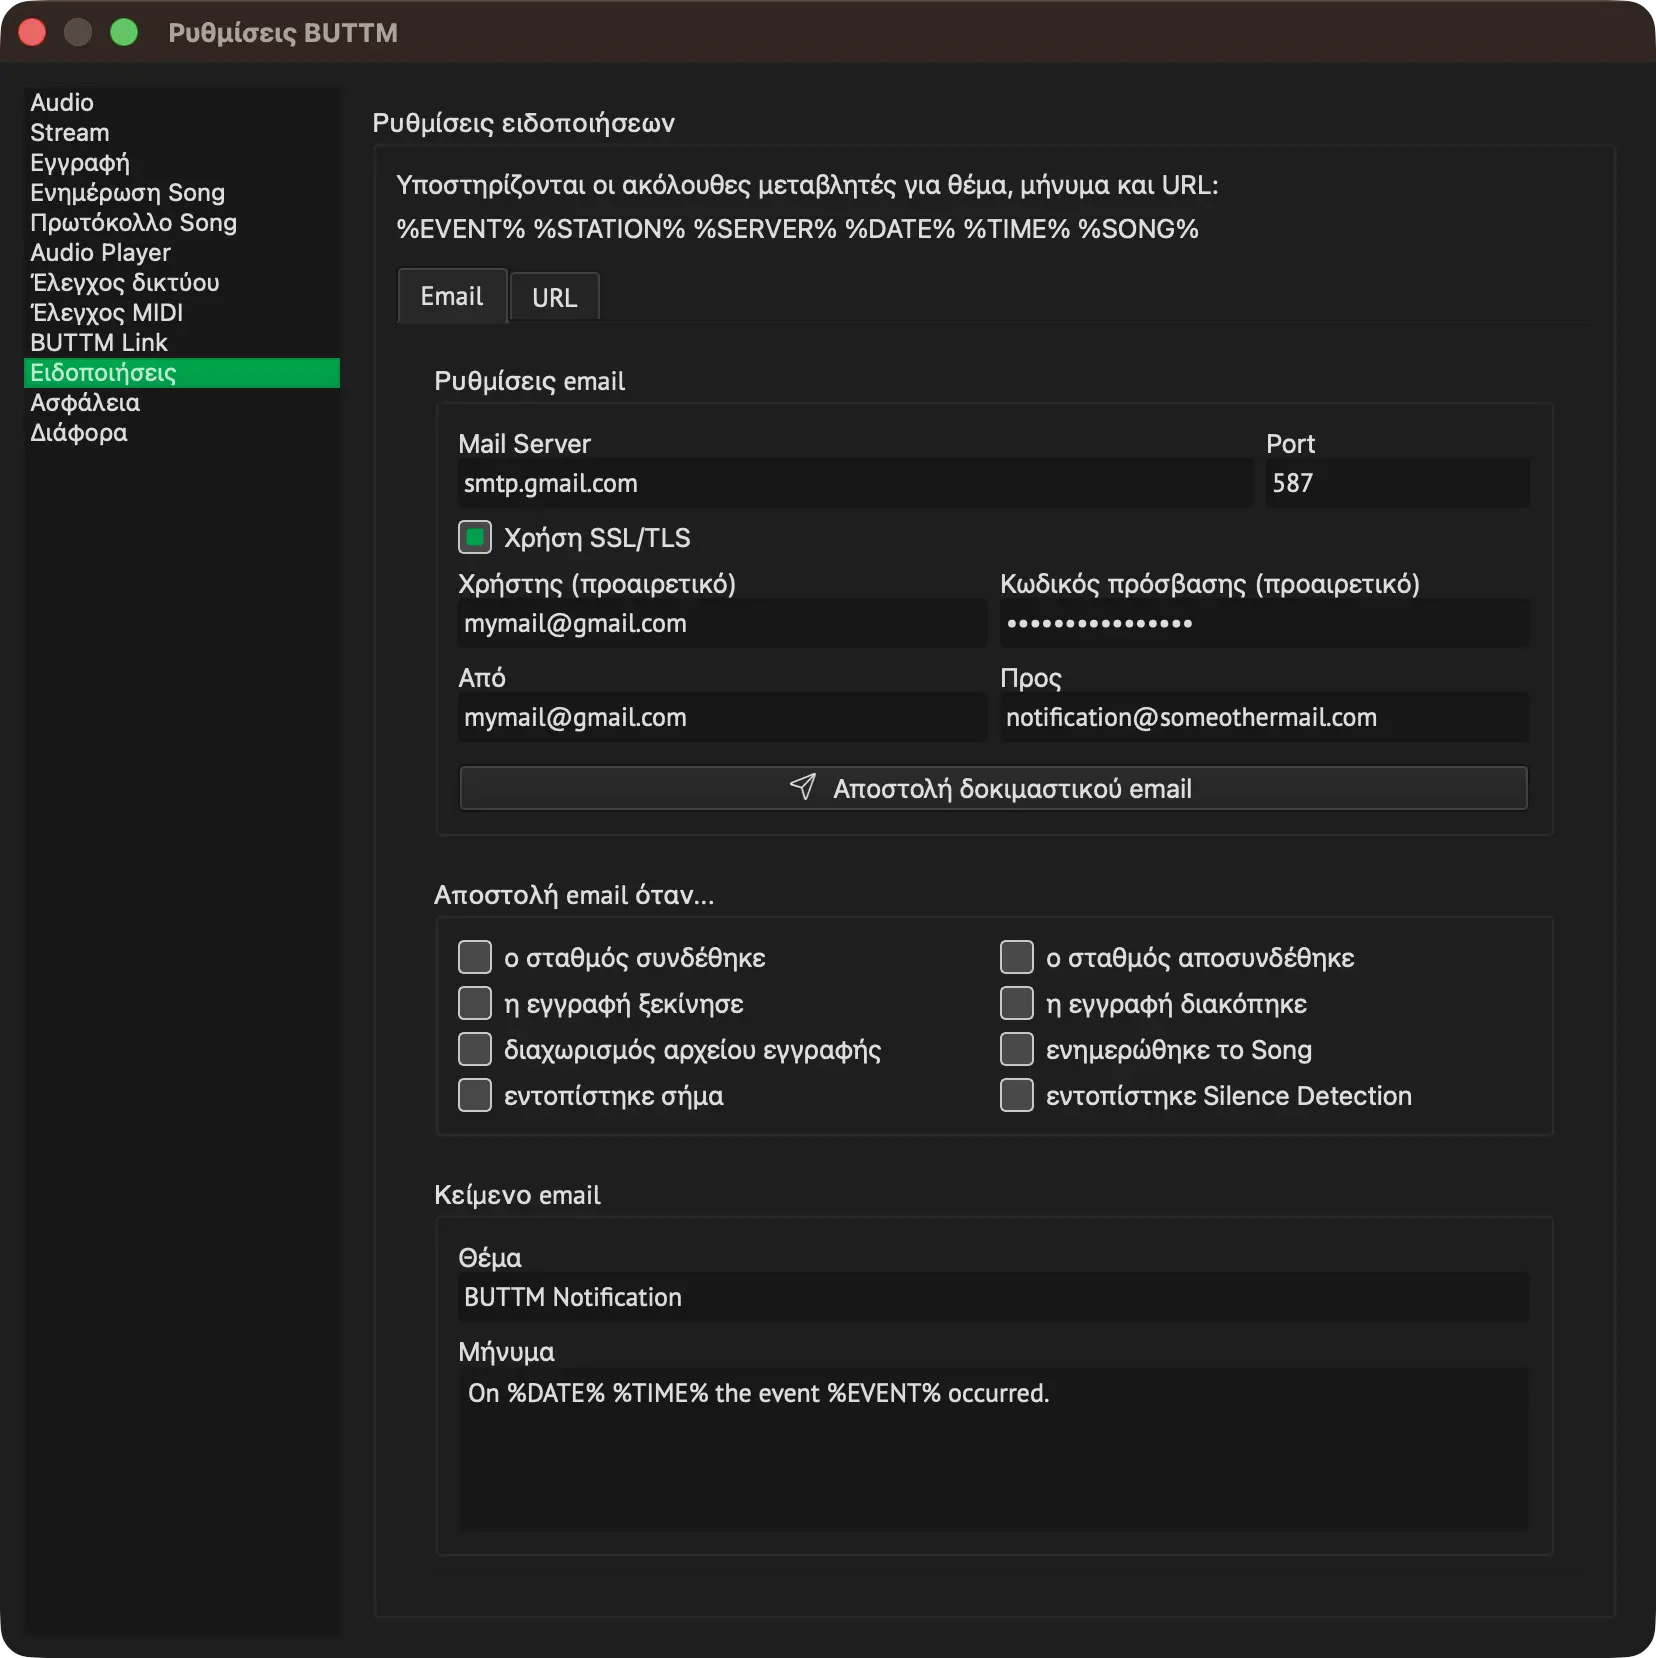Click the paper-plane send test email icon
The height and width of the screenshot is (1658, 1656).
point(803,787)
